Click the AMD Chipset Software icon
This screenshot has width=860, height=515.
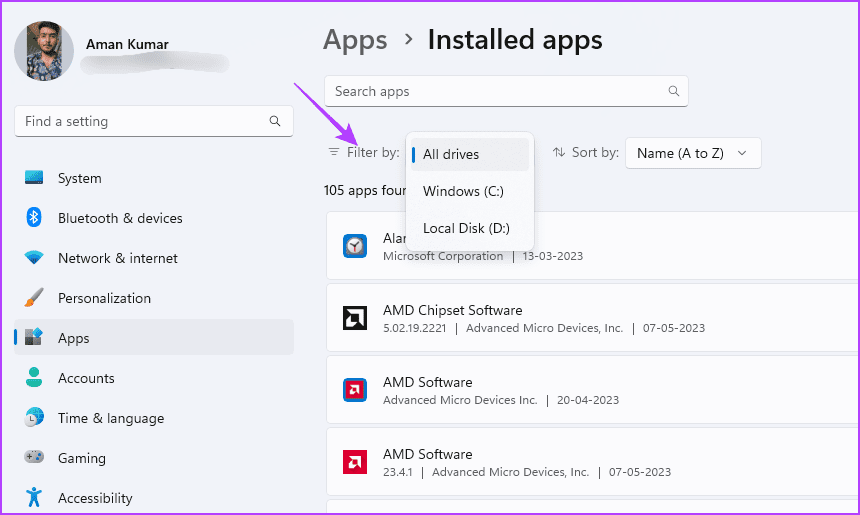point(355,318)
